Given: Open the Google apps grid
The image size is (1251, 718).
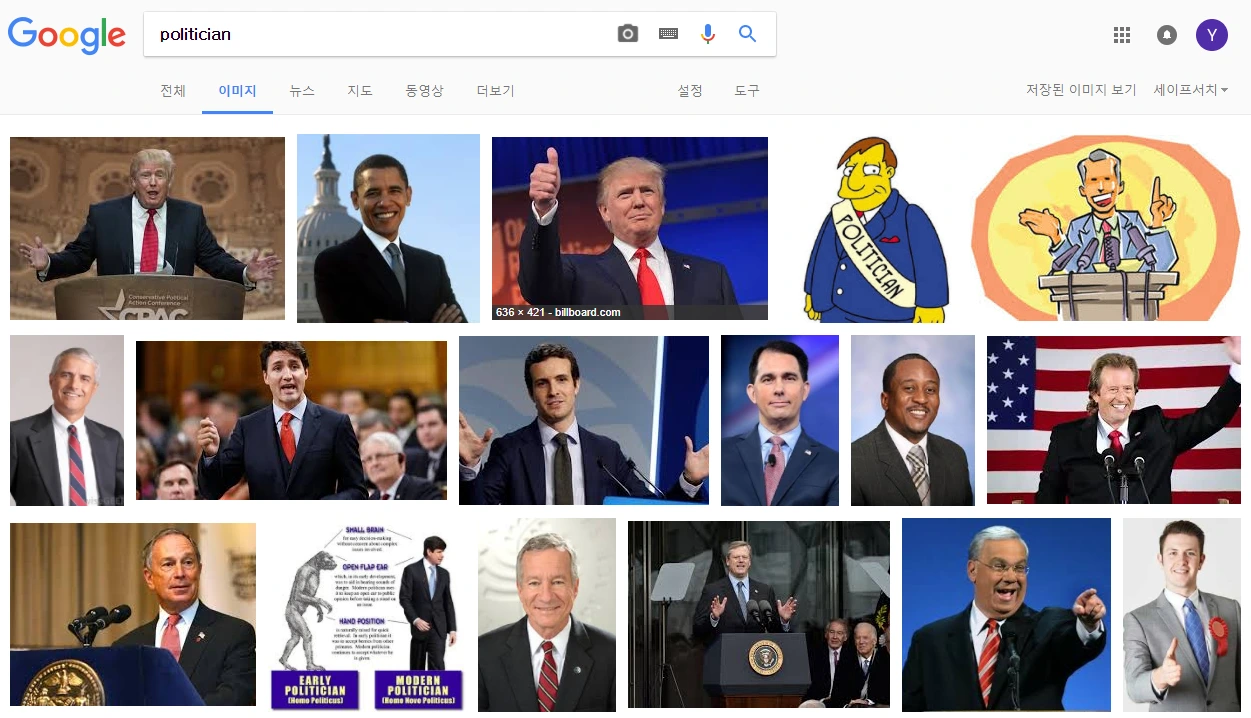Looking at the screenshot, I should [x=1122, y=35].
